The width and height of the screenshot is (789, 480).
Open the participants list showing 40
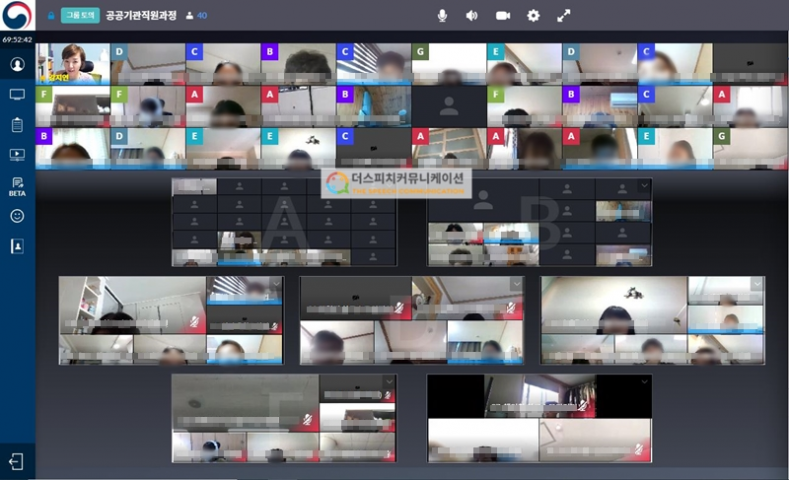197,16
